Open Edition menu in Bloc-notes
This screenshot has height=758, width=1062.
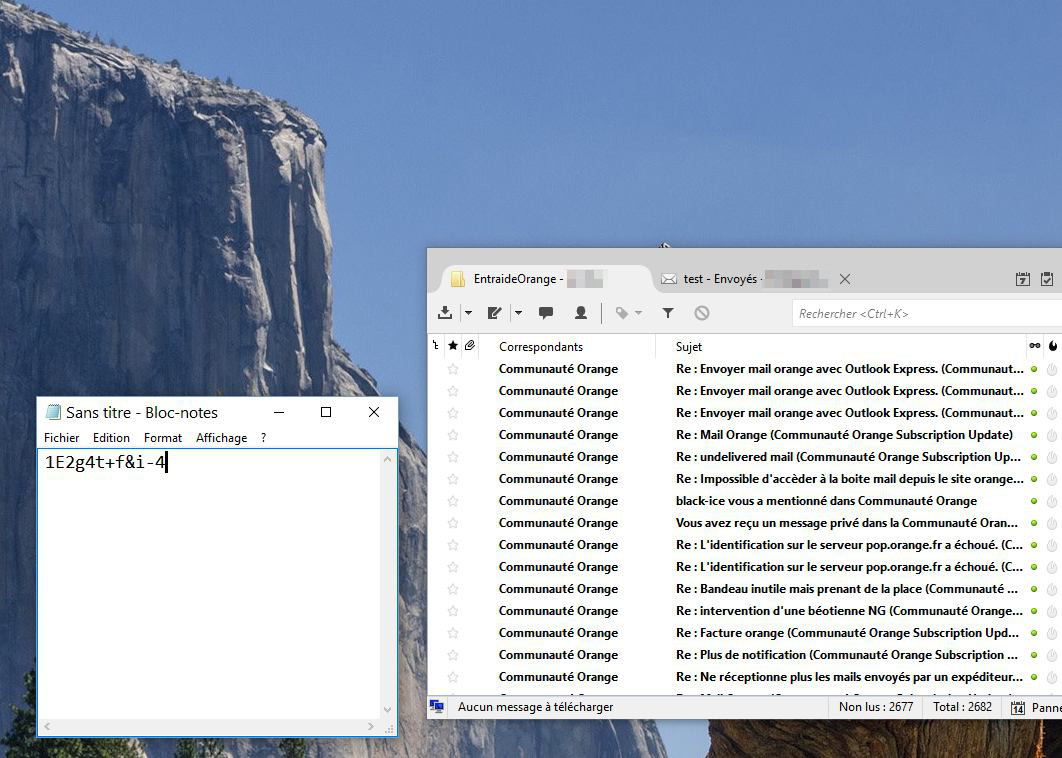[x=111, y=438]
